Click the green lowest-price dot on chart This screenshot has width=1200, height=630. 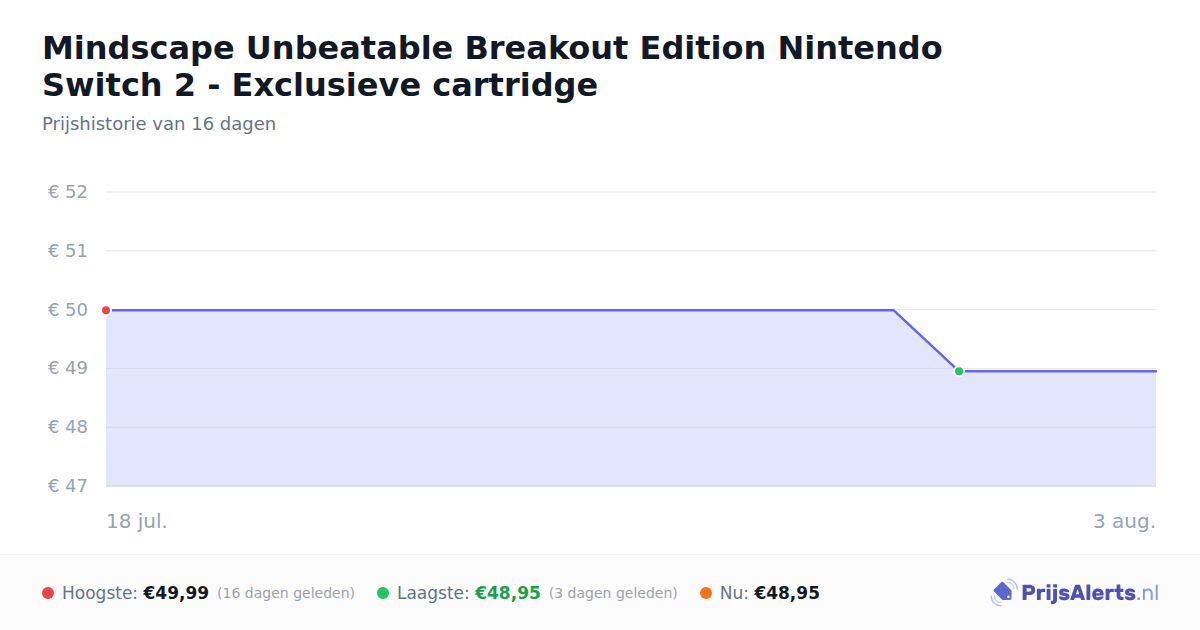click(959, 371)
